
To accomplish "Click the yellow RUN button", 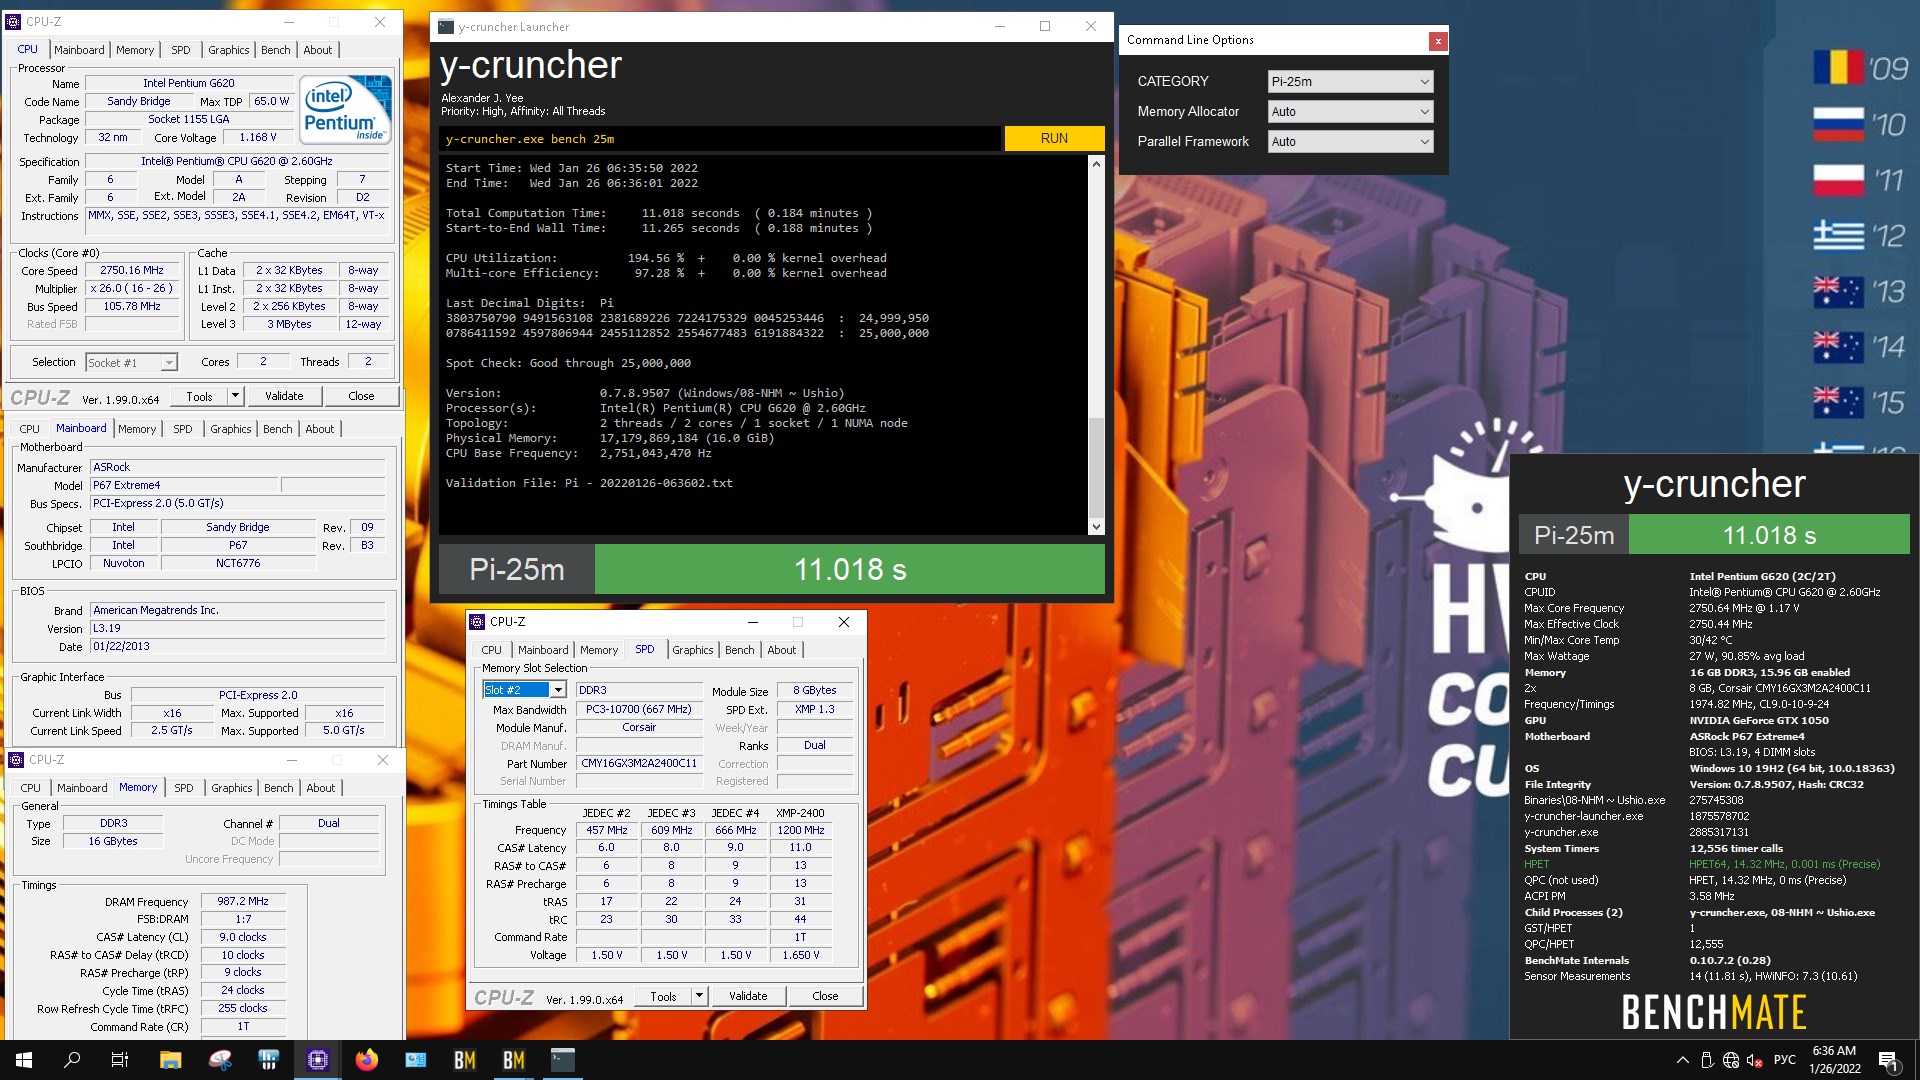I will [1054, 138].
